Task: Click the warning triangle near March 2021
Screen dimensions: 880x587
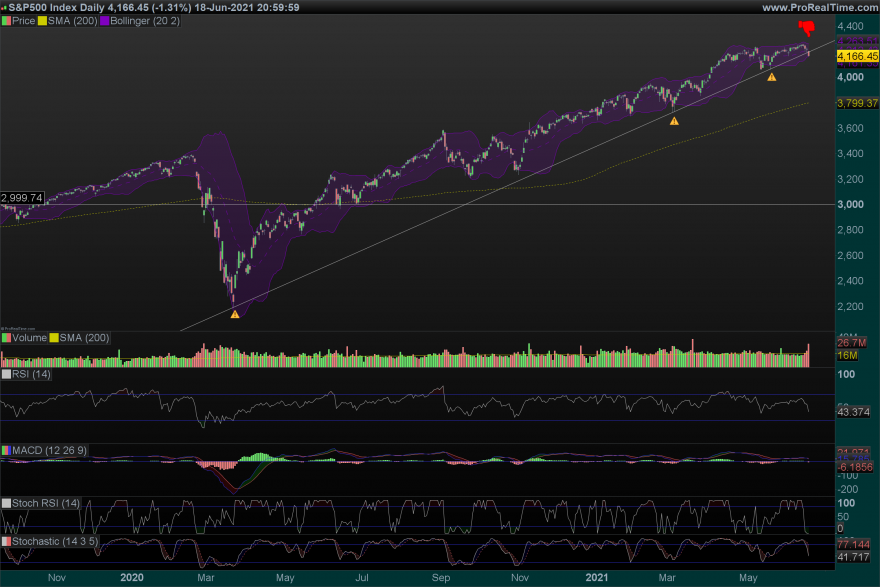Action: [674, 121]
